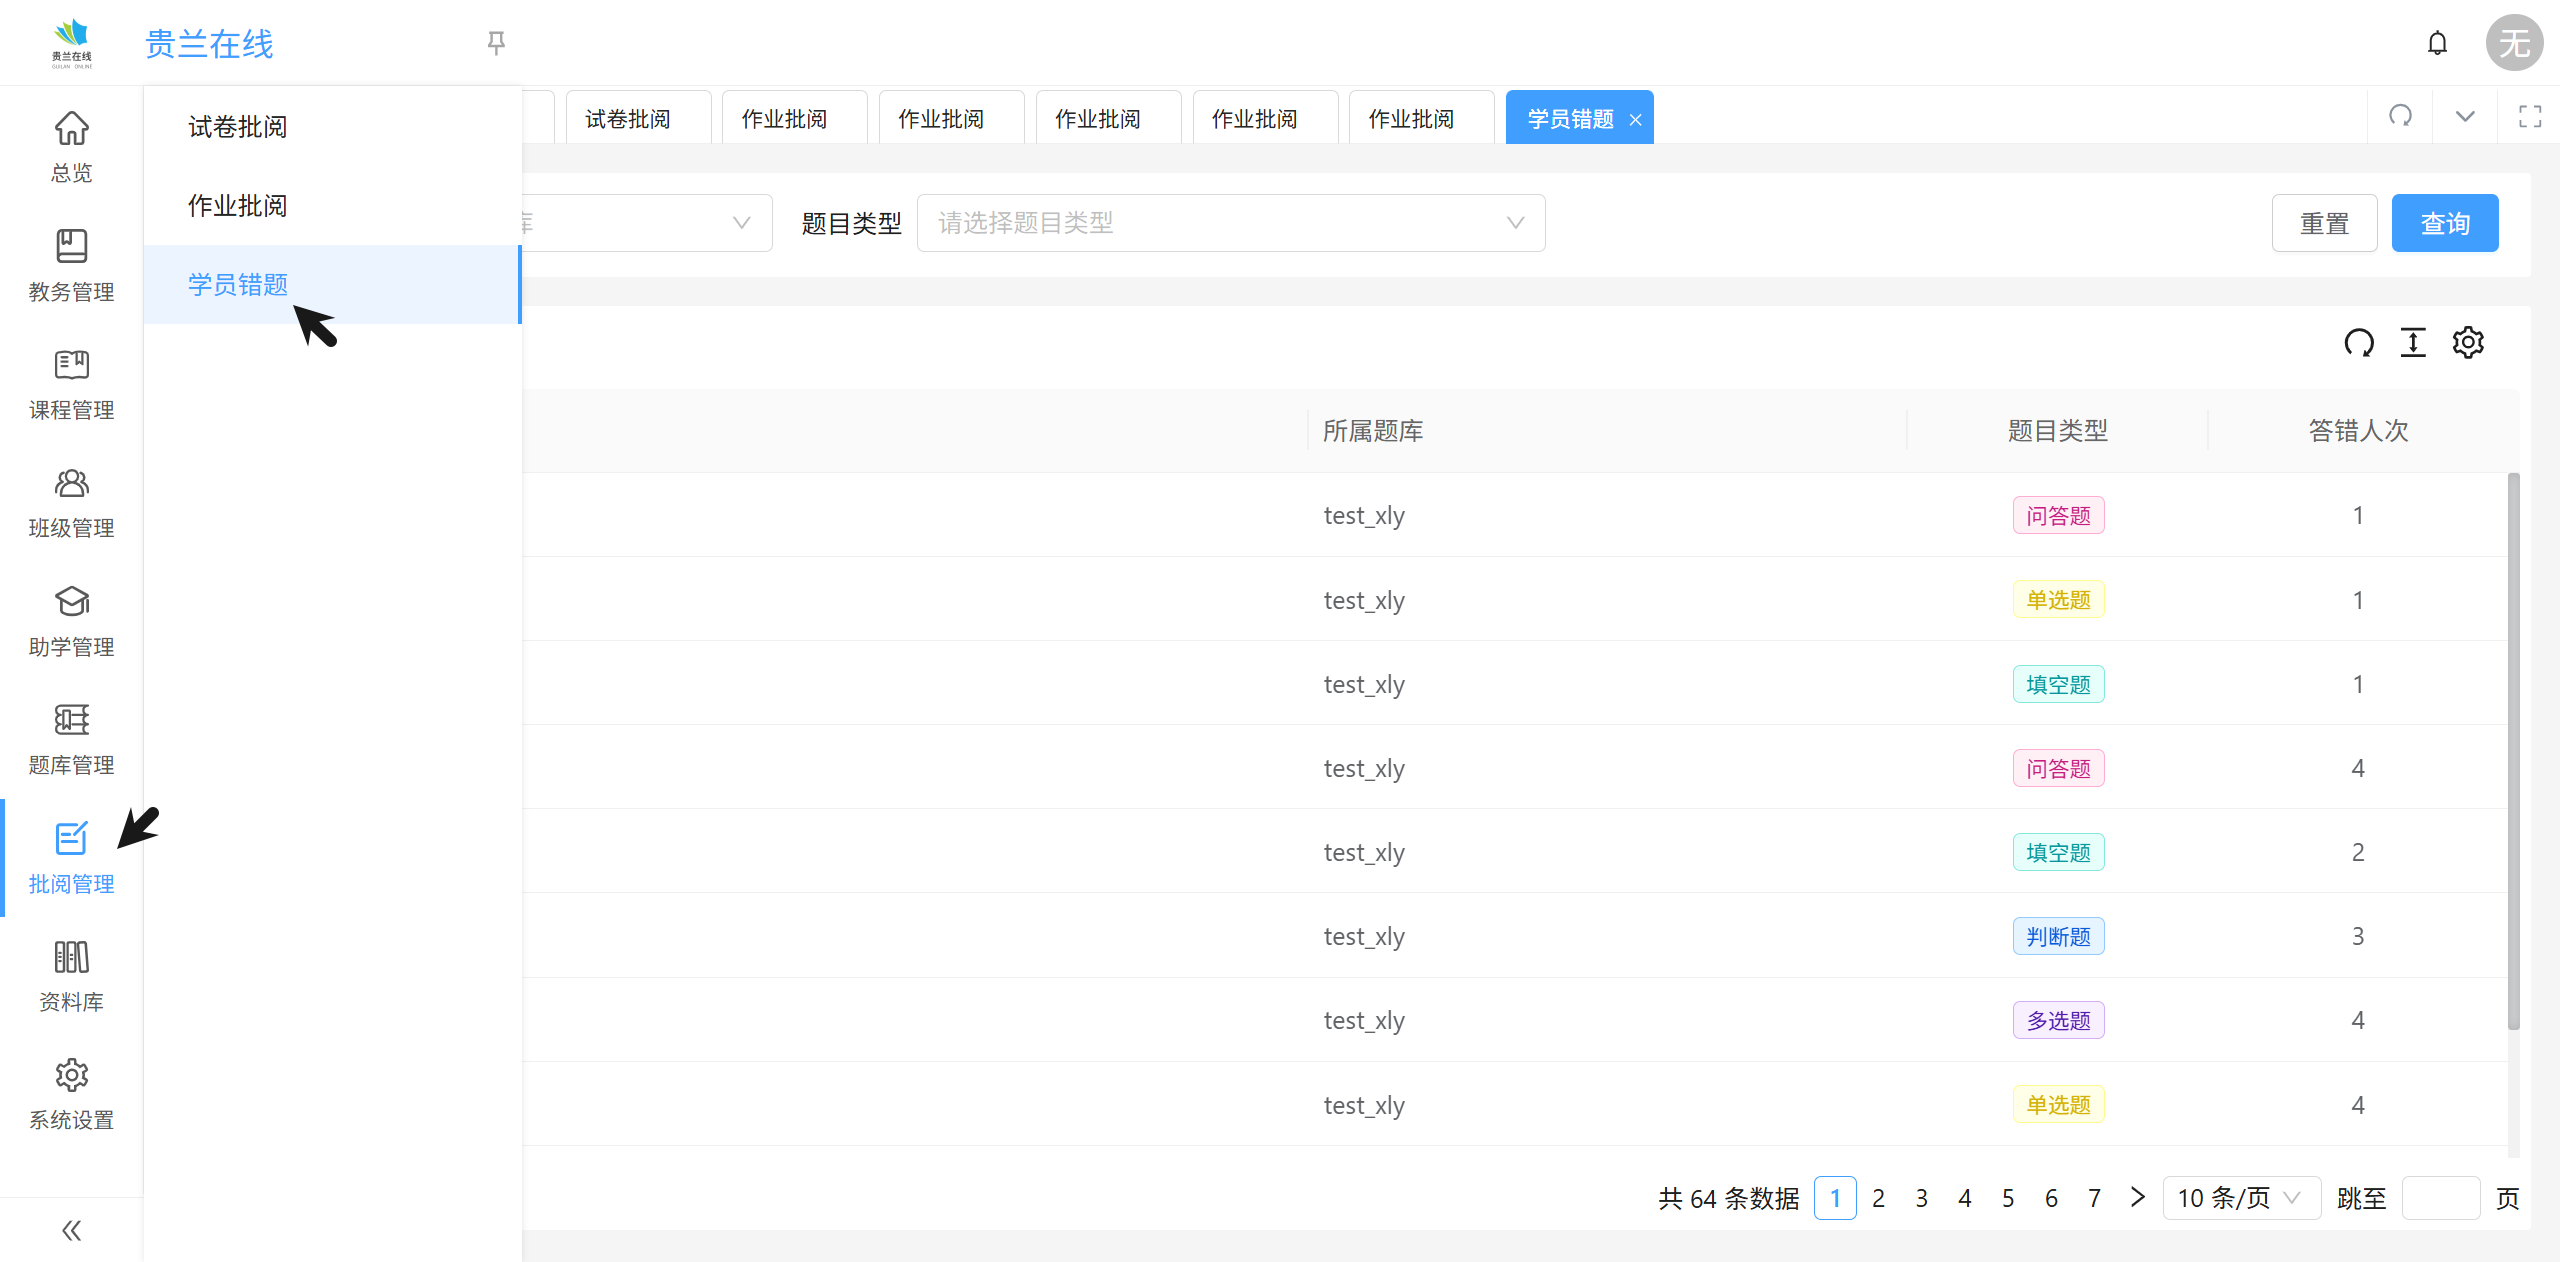The image size is (2560, 1262).
Task: Select 试卷批阅 in submenu
Action: 238,127
